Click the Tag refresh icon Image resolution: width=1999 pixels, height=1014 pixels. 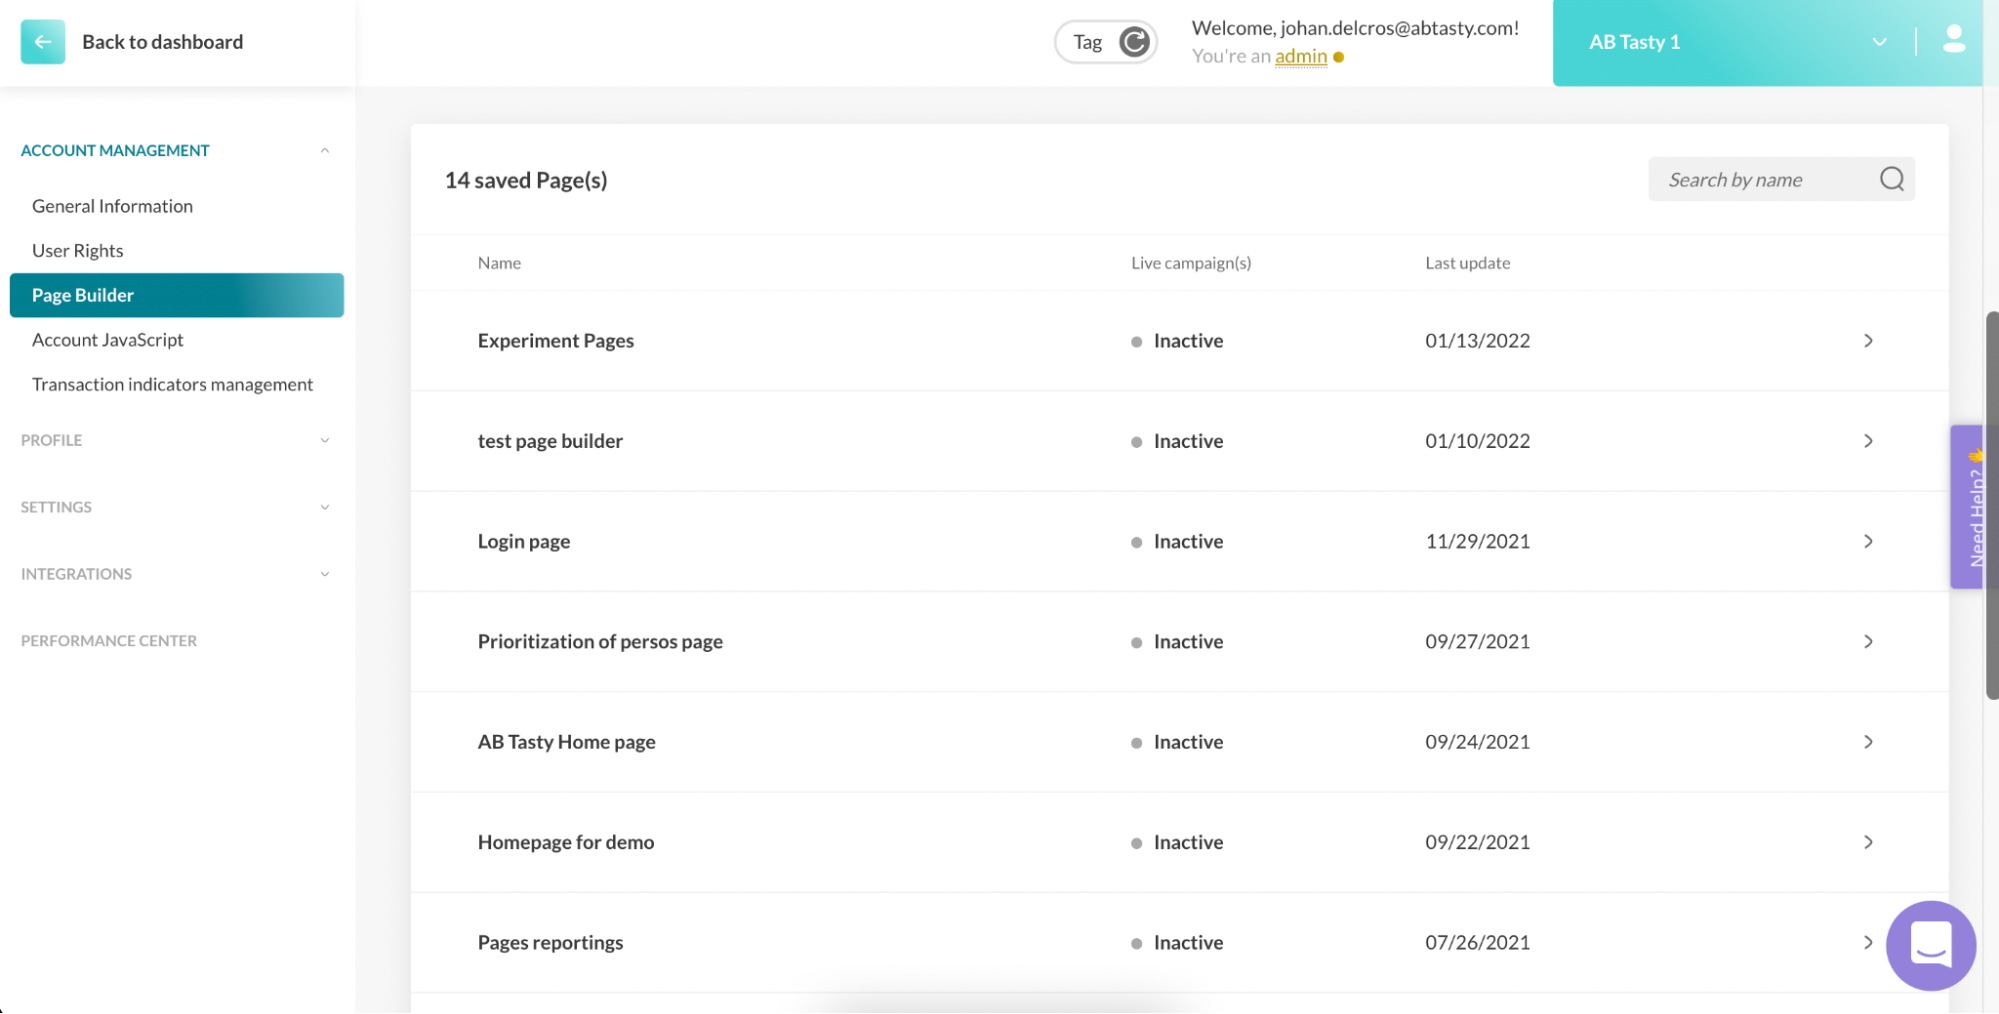1133,41
